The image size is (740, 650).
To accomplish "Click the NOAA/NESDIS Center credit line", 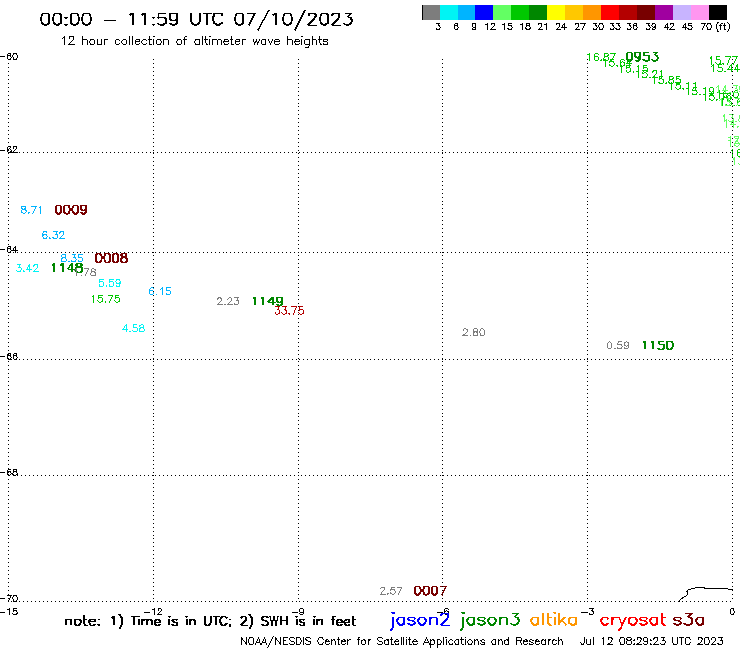I will pyautogui.click(x=402, y=642).
